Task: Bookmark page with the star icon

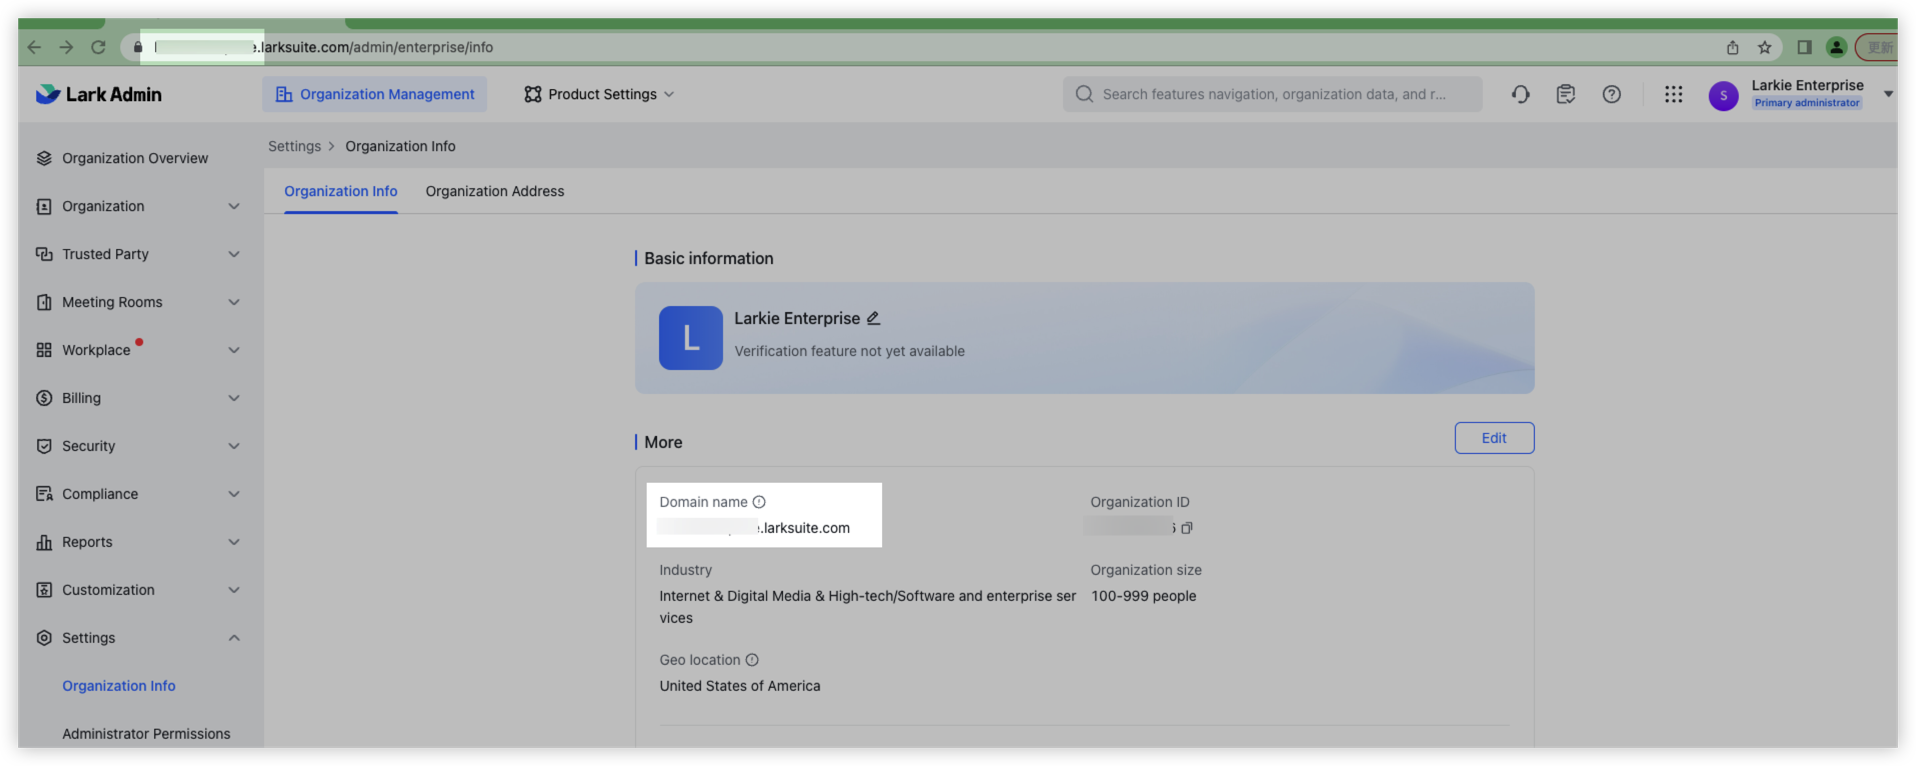Action: [x=1764, y=47]
